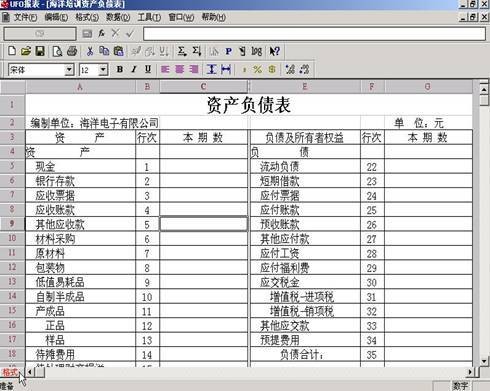Select the 银行存款 cell
The width and height of the screenshot is (490, 391).
80,181
